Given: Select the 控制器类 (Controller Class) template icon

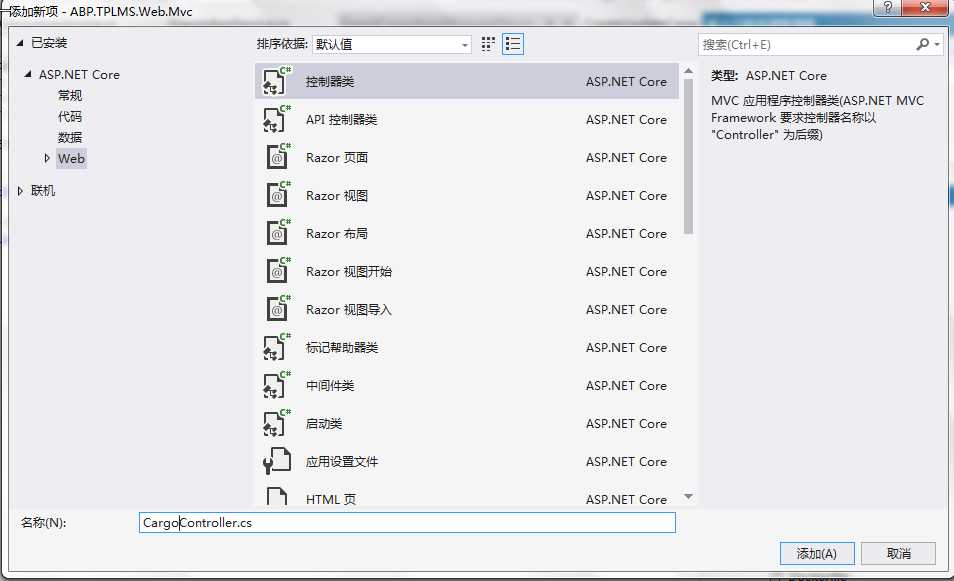Looking at the screenshot, I should click(x=271, y=81).
